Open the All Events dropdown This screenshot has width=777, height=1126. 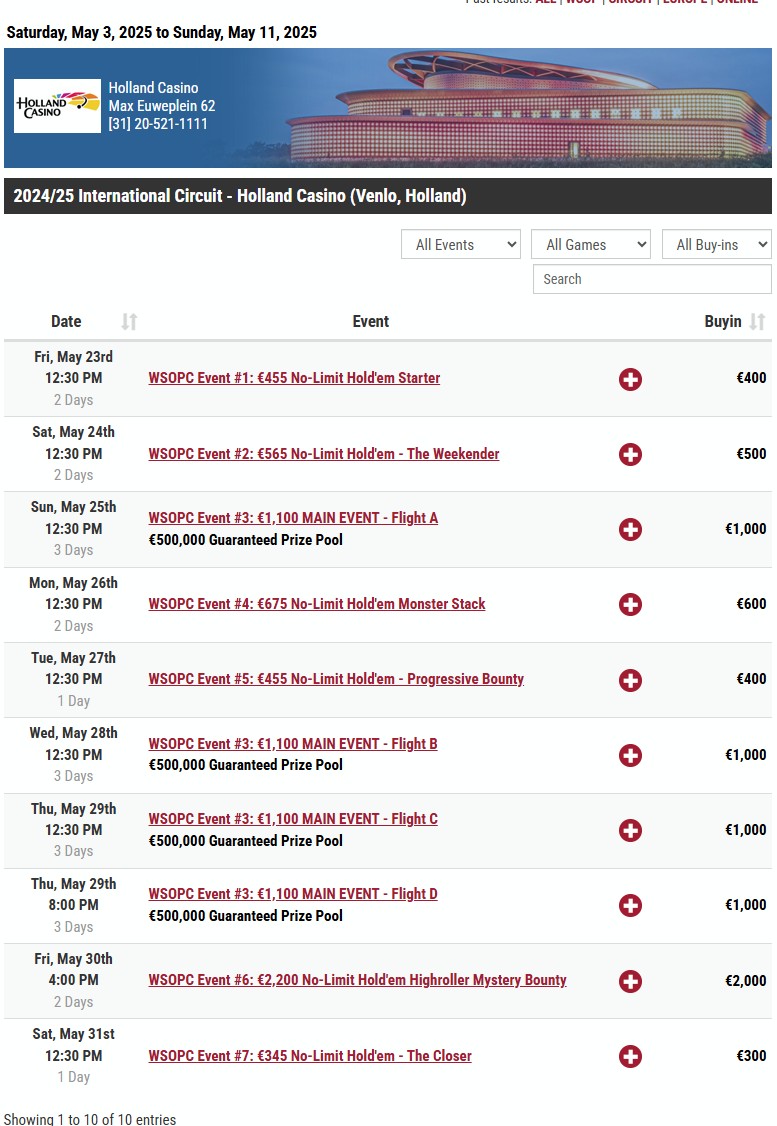[460, 244]
